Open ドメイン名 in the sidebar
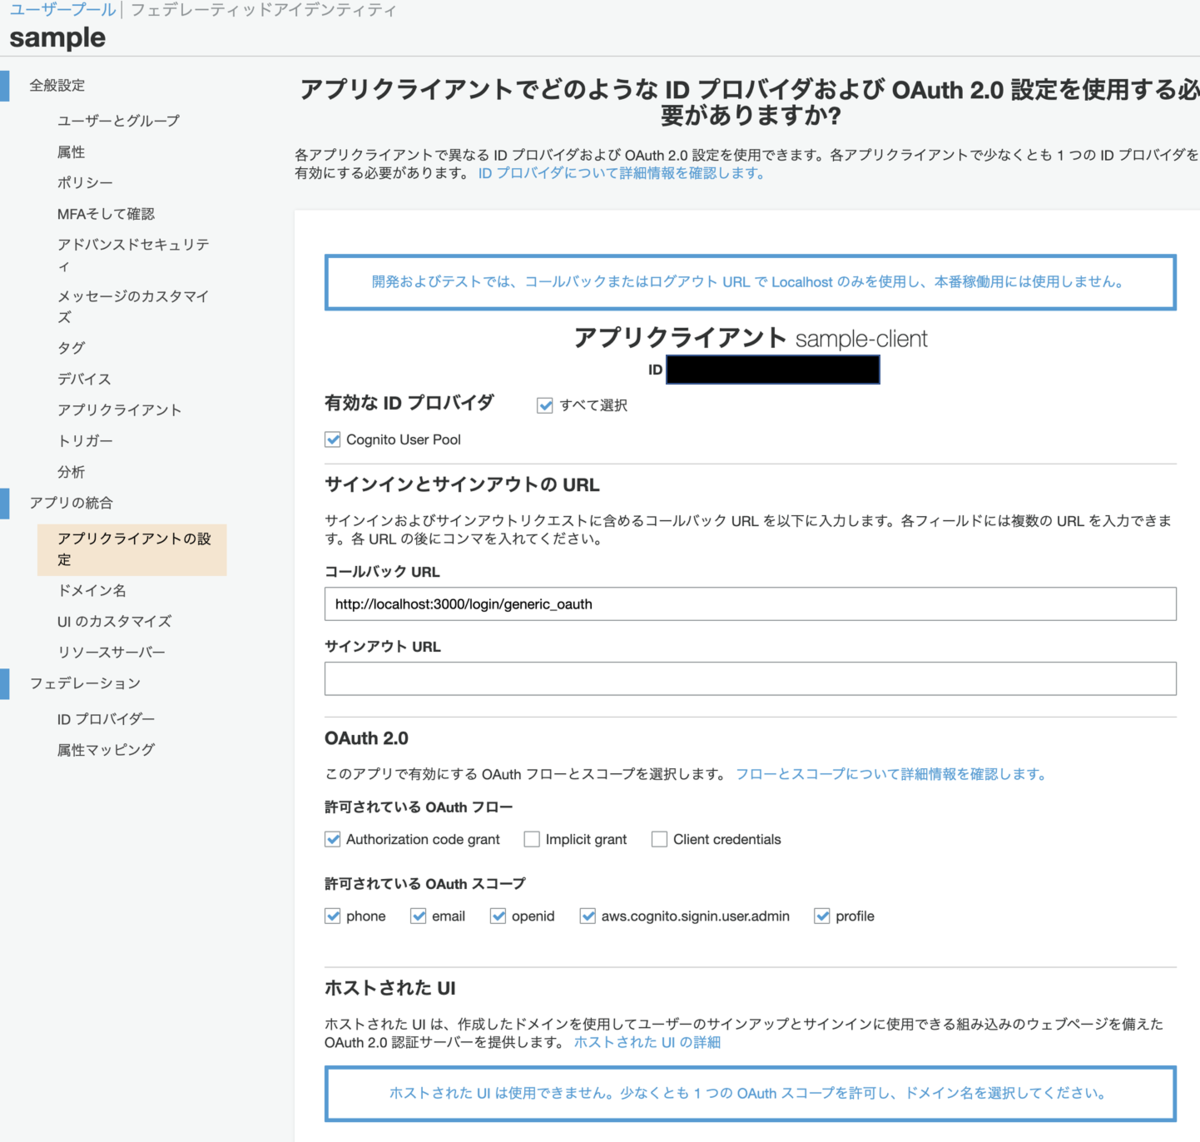The image size is (1200, 1142). tap(91, 591)
